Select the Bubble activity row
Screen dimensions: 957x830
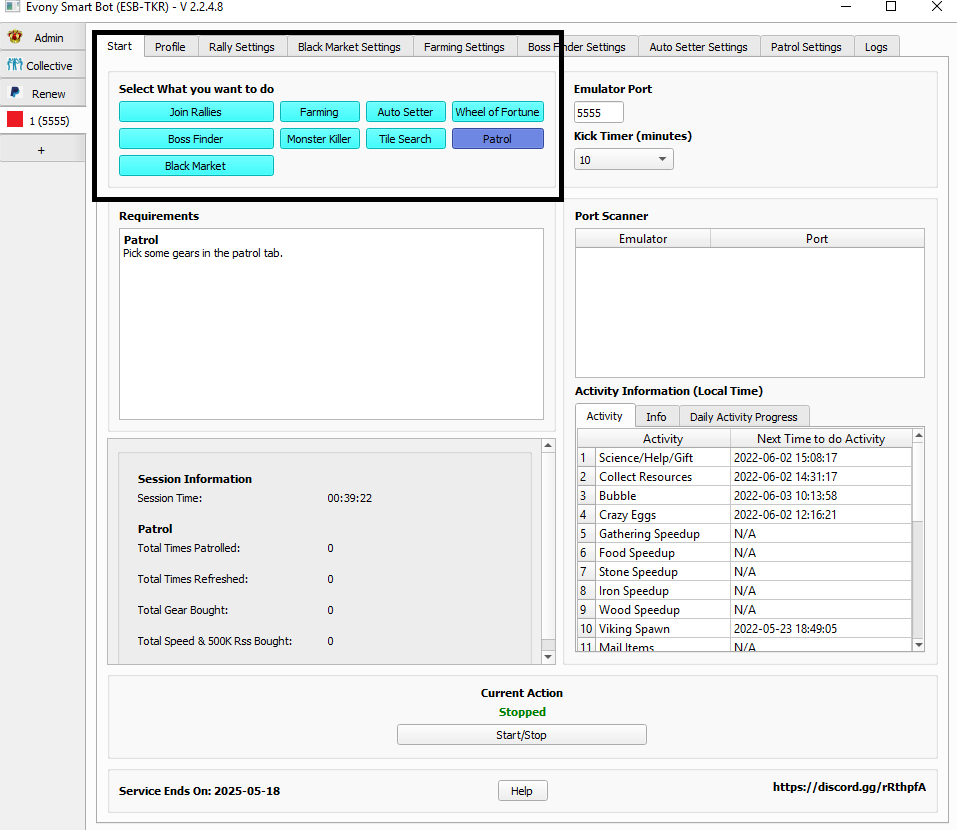tap(745, 496)
